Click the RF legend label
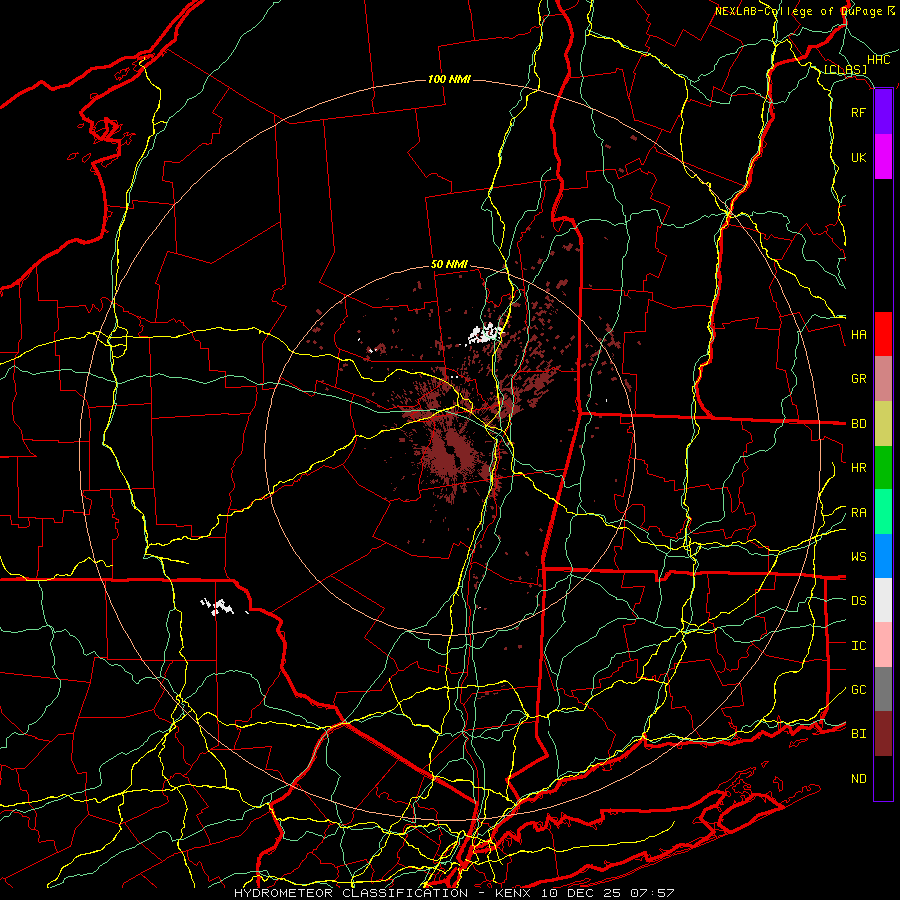This screenshot has height=900, width=900. [x=858, y=112]
